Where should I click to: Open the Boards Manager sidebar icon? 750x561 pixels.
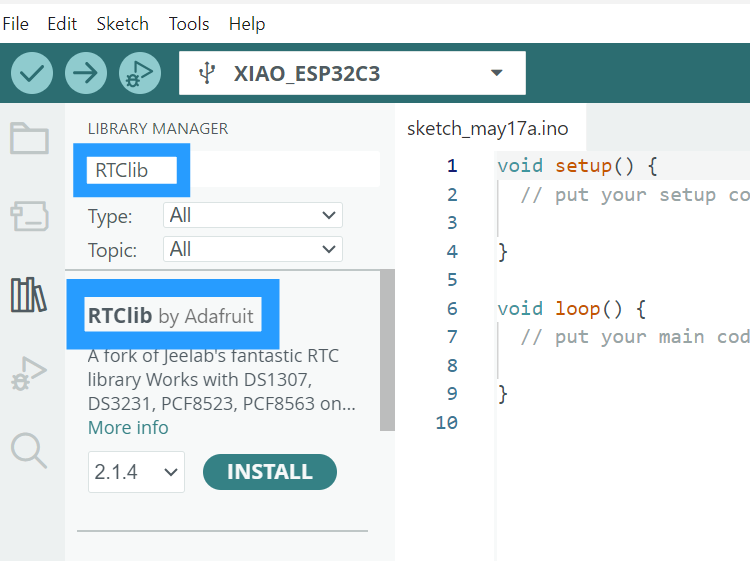(x=30, y=216)
